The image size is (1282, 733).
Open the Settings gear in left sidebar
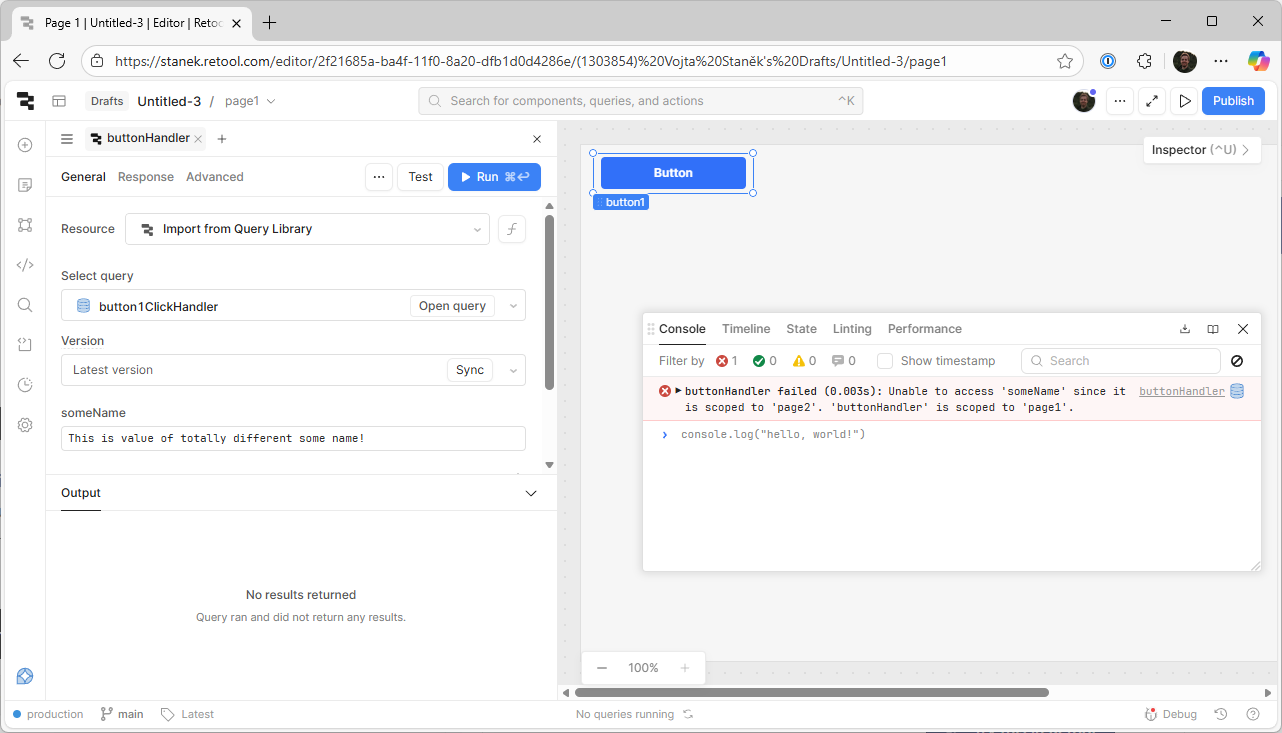[25, 425]
